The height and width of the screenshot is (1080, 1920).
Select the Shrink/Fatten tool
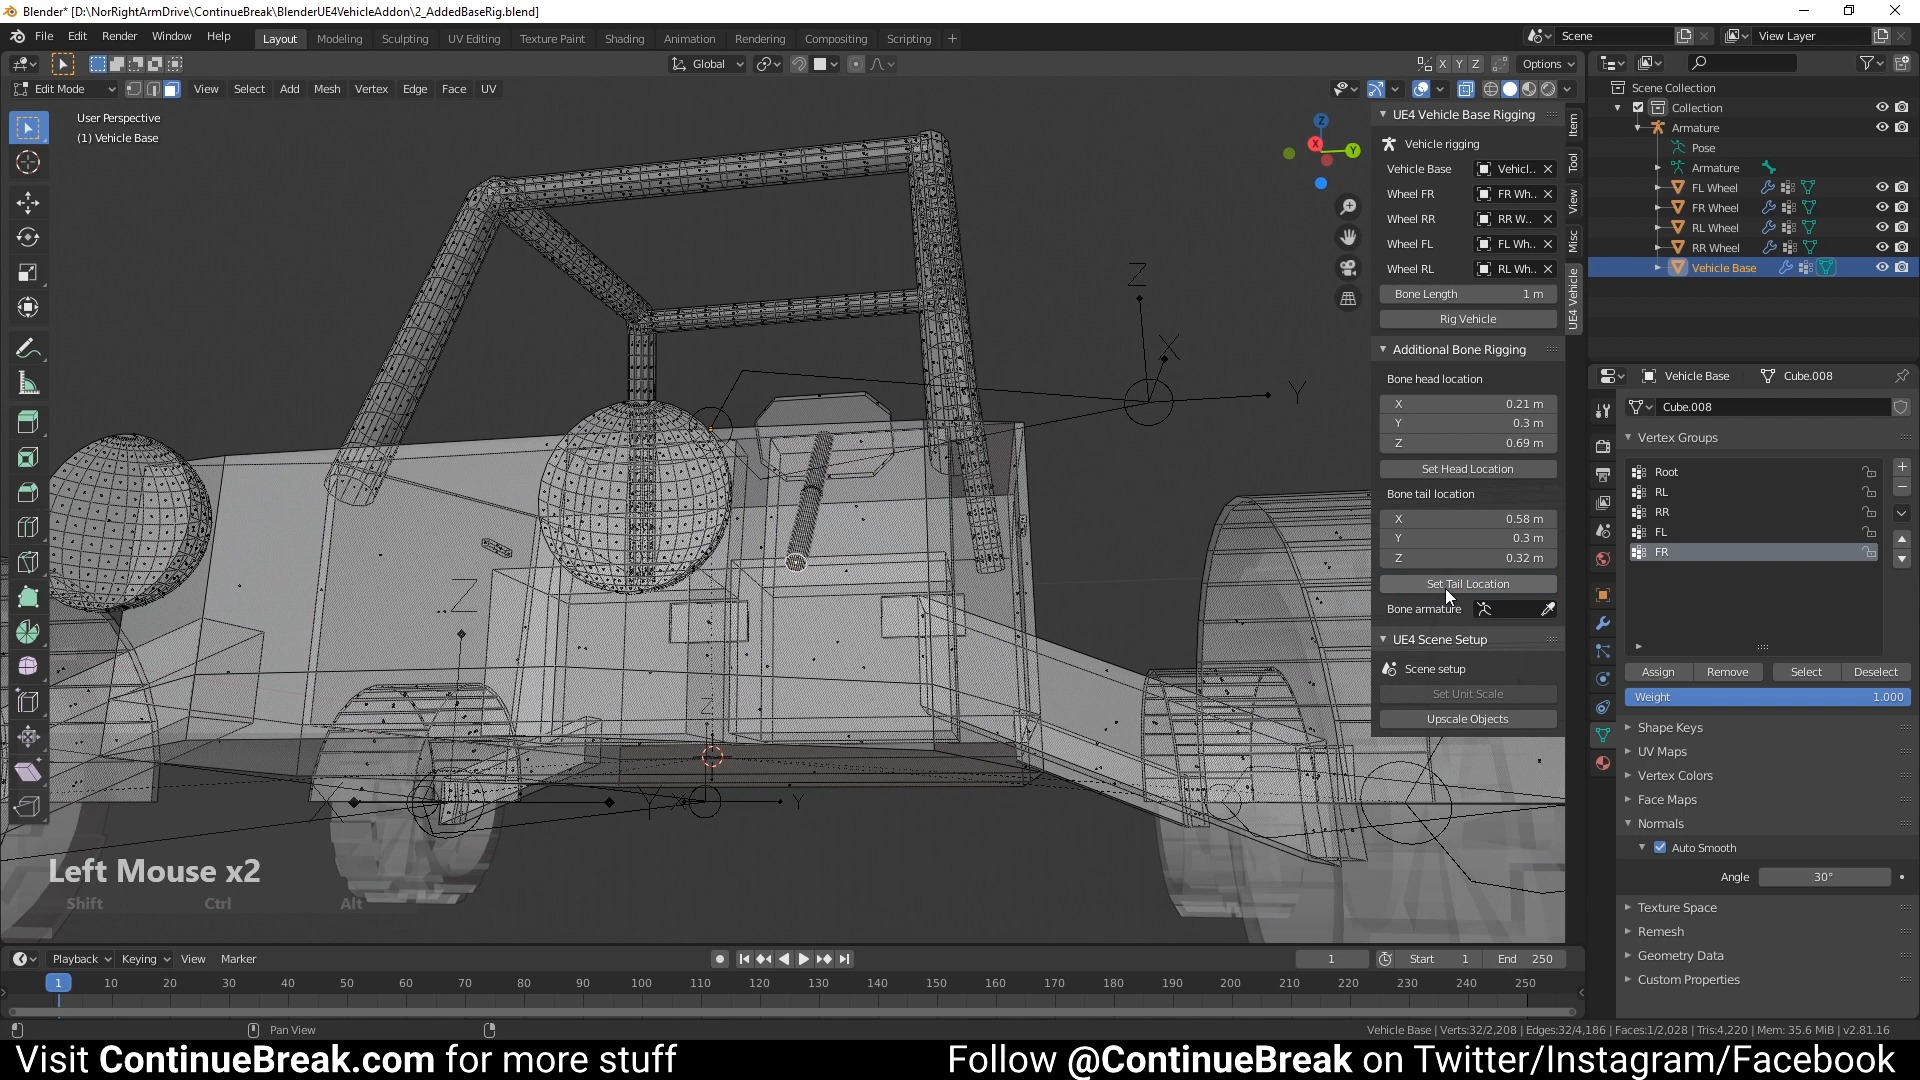(x=28, y=737)
